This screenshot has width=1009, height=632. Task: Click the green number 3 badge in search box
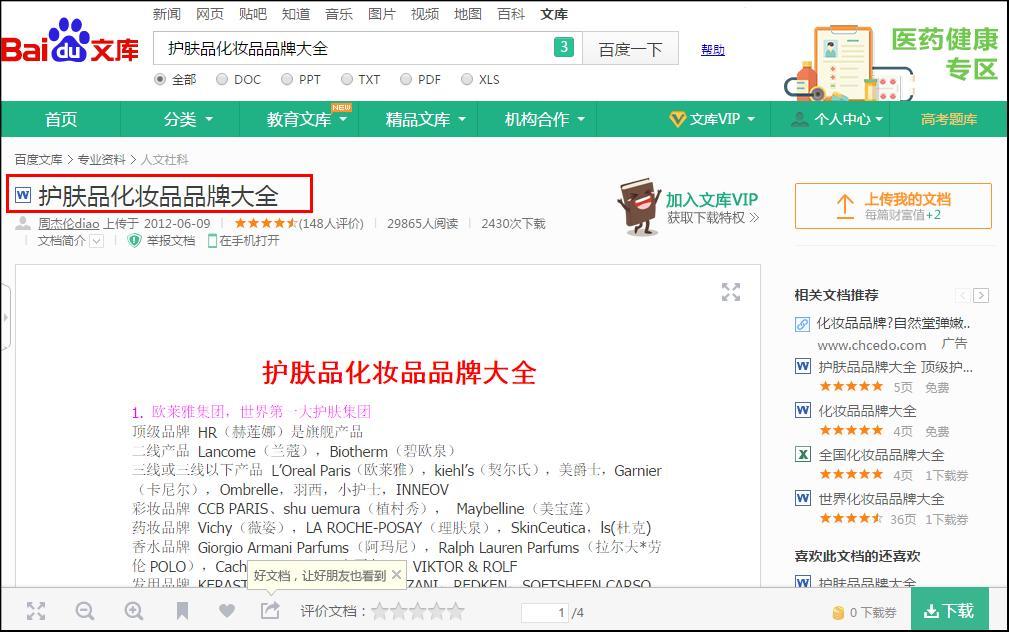tap(564, 47)
